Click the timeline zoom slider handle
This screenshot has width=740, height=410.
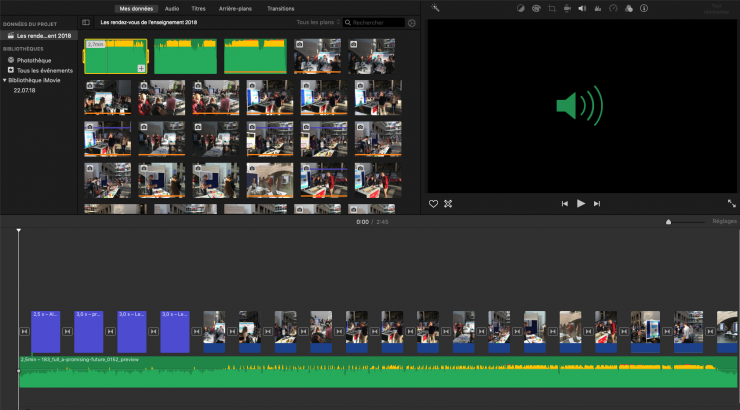(668, 222)
